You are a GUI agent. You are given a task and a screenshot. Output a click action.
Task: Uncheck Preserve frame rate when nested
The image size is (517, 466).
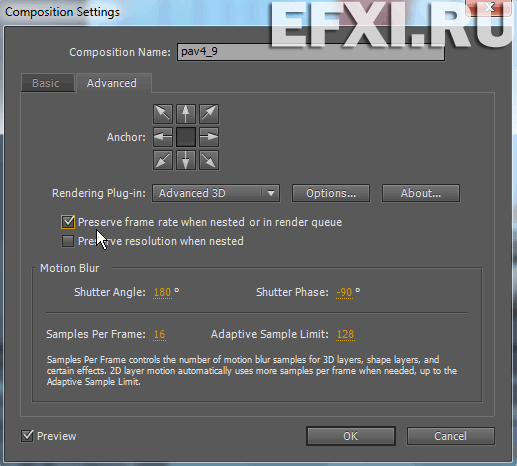(x=68, y=222)
